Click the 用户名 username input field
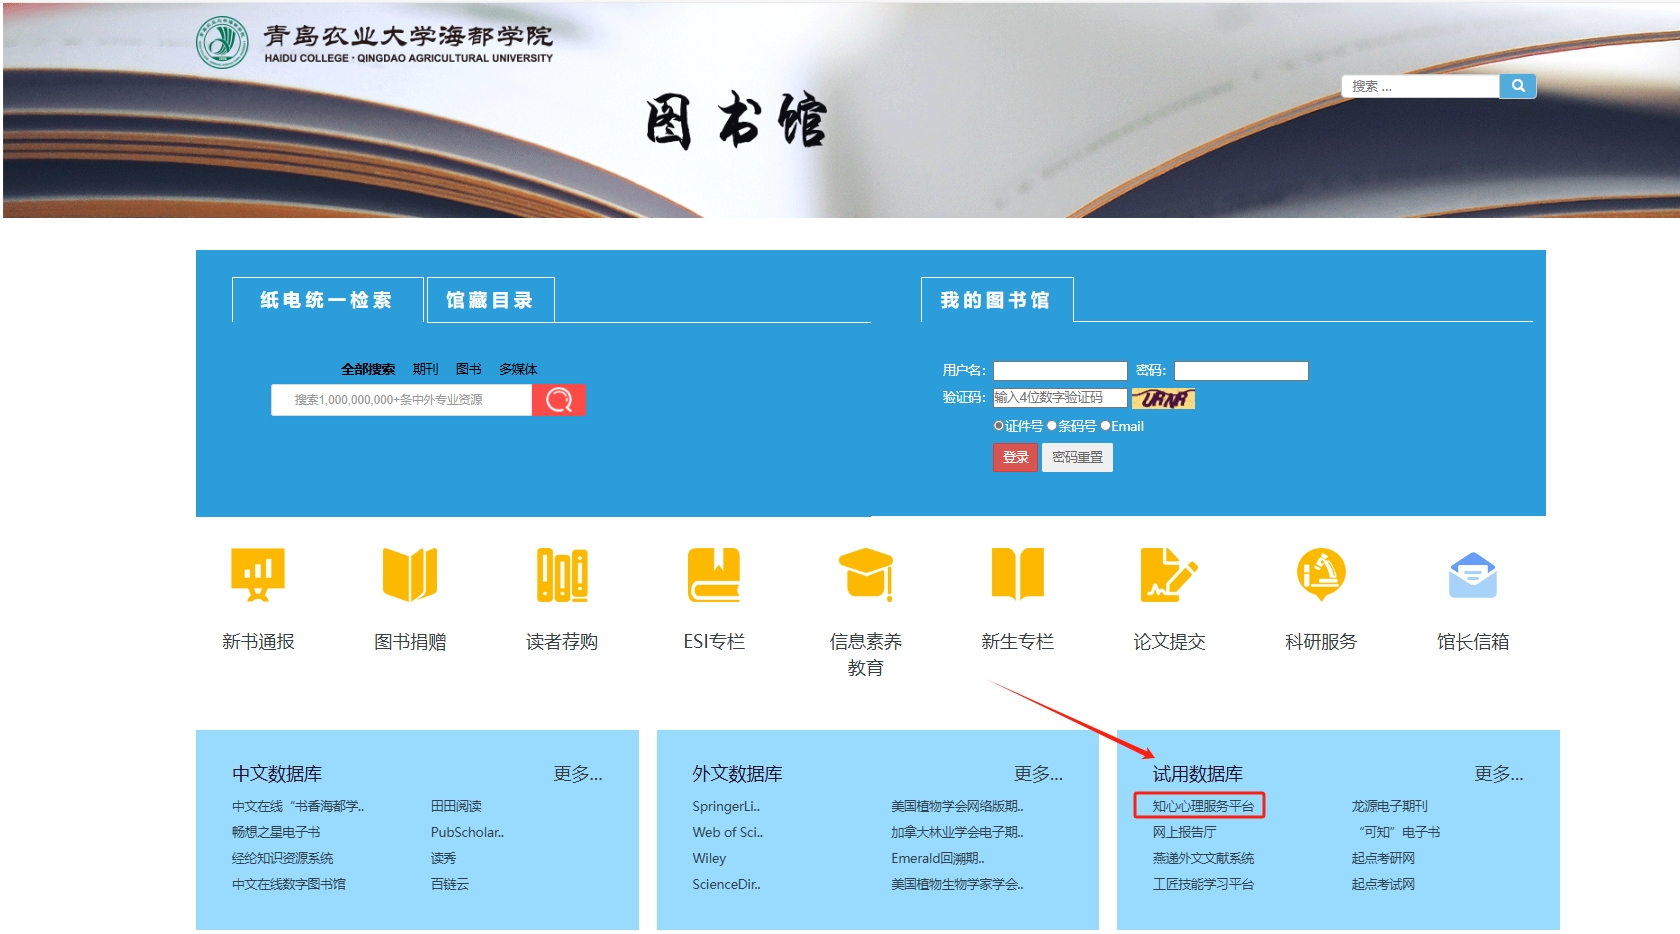This screenshot has height=934, width=1680. click(1060, 371)
